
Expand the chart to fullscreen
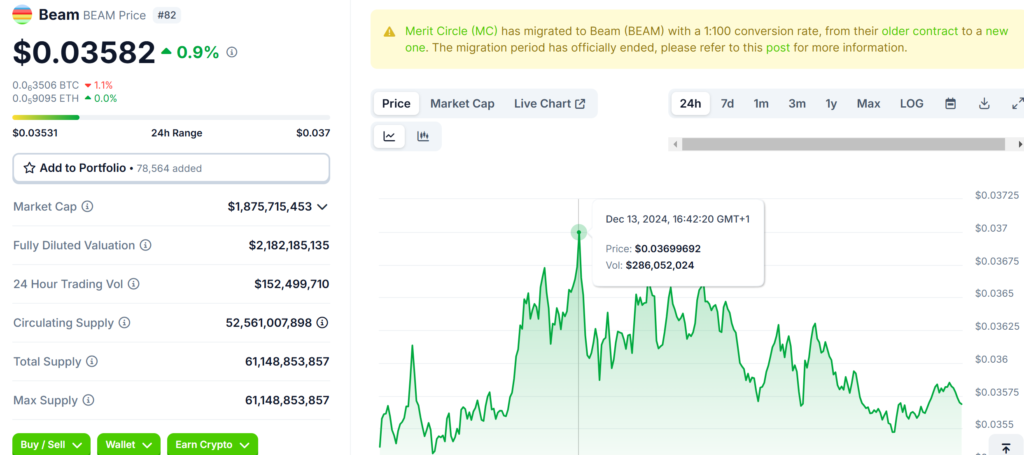pos(1017,104)
